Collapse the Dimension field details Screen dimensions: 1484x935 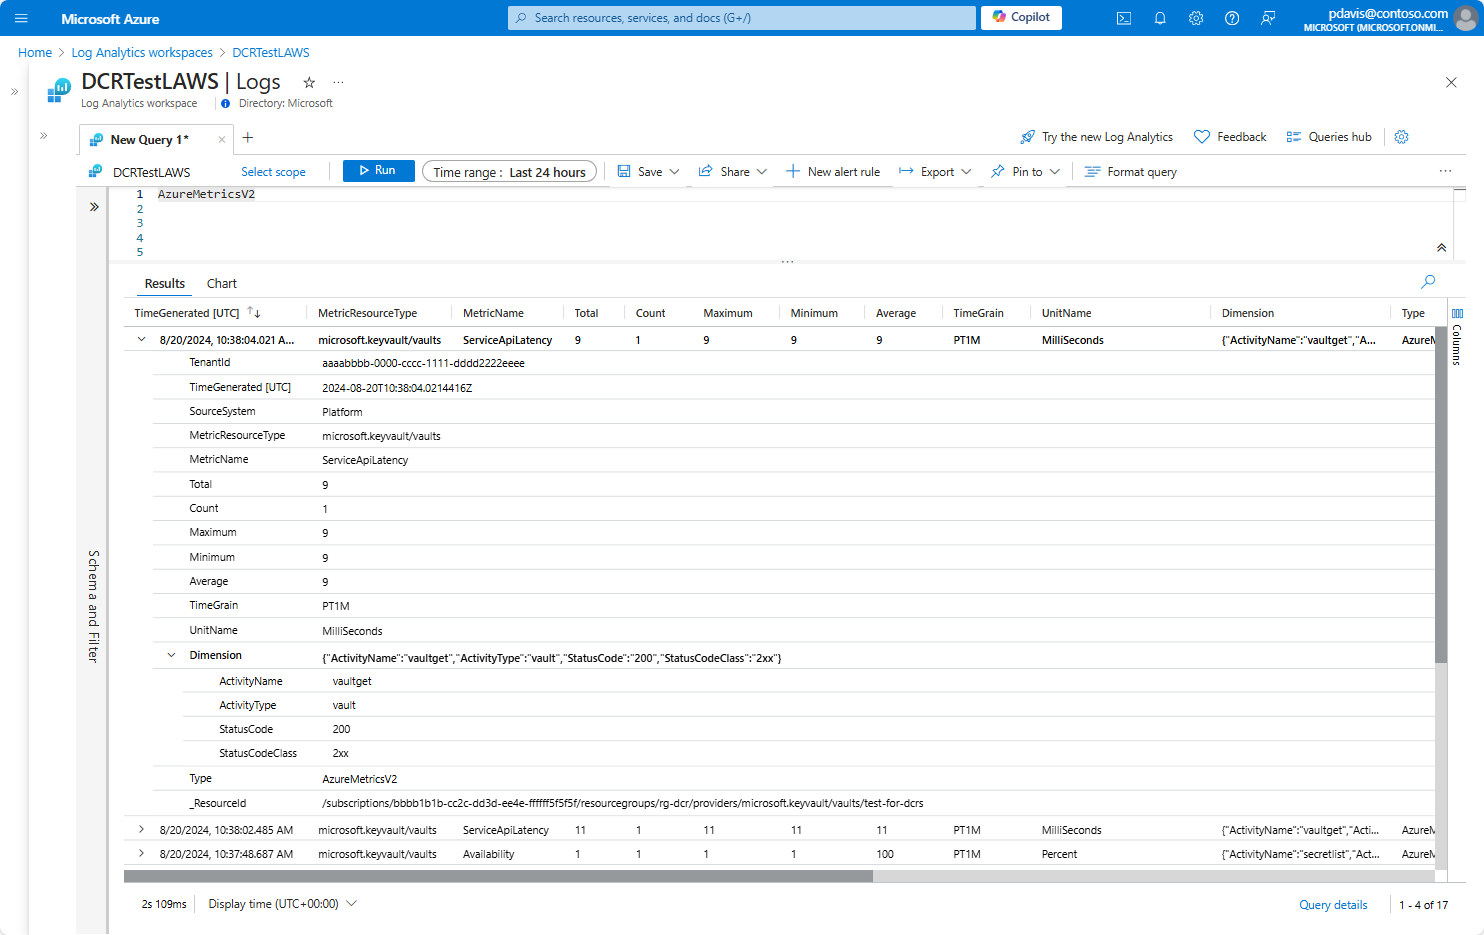coord(171,655)
